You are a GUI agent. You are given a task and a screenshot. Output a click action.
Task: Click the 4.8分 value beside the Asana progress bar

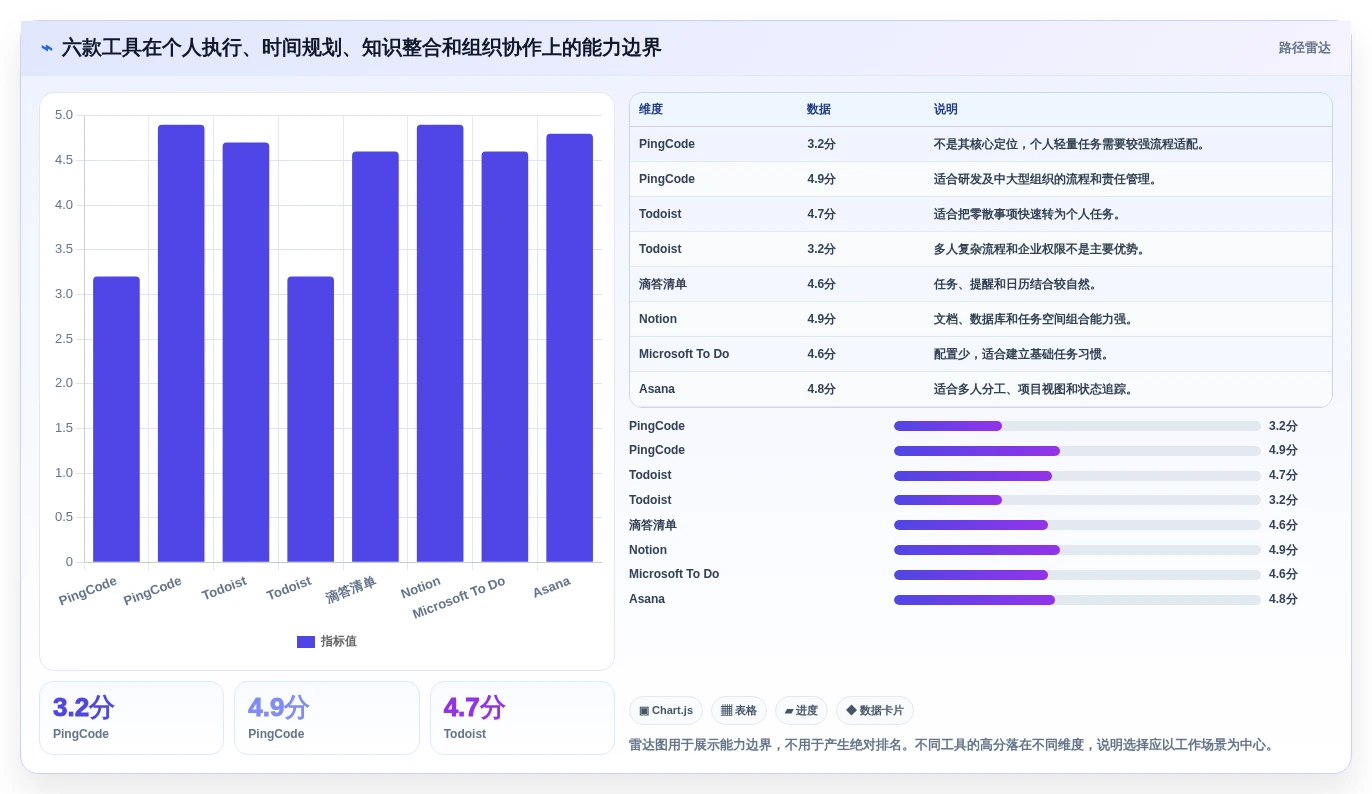1283,600
